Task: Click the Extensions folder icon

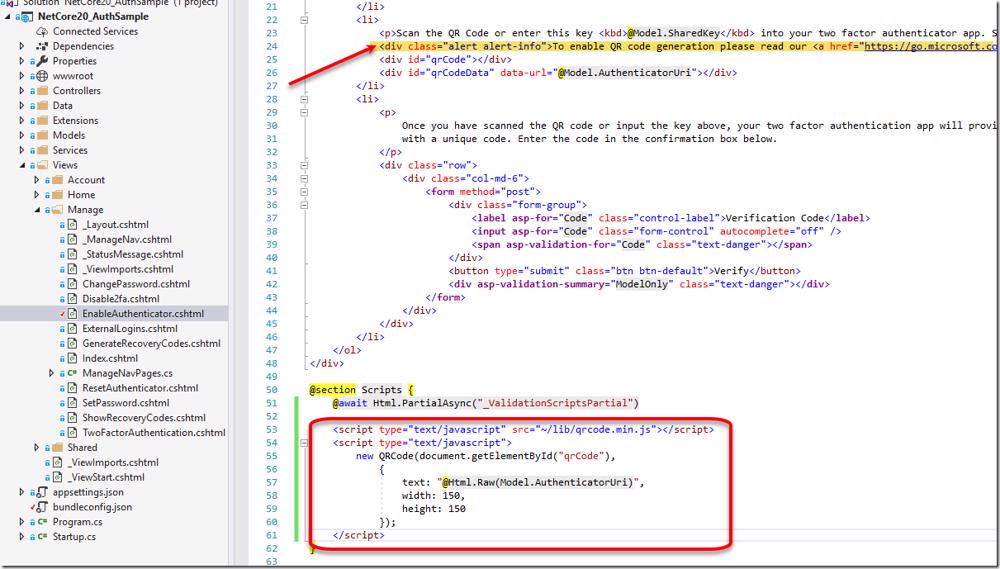Action: [x=42, y=121]
